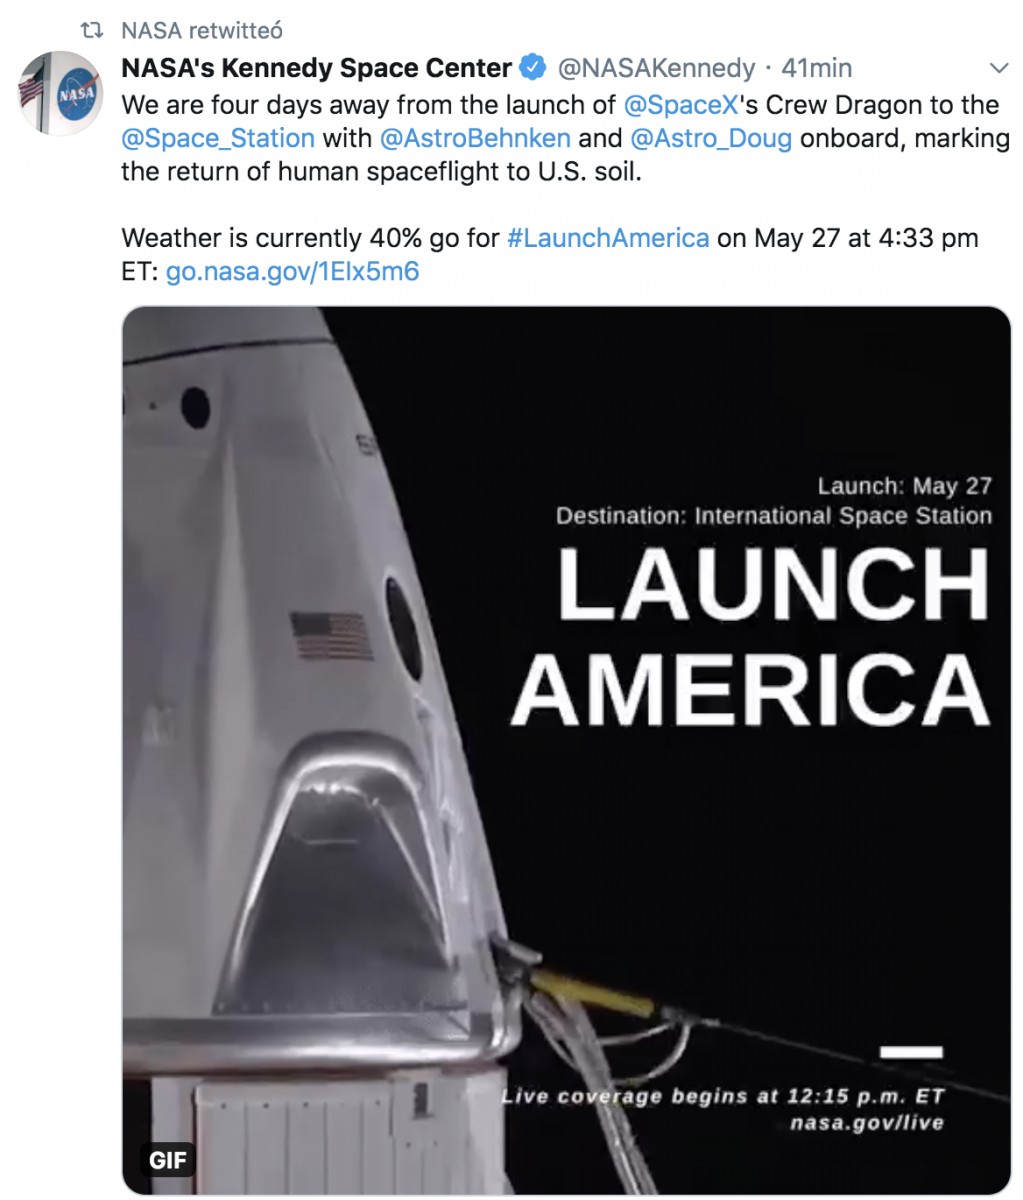1023x1200 pixels.
Task: Open the @AstroBehnken mention link
Action: click(475, 137)
